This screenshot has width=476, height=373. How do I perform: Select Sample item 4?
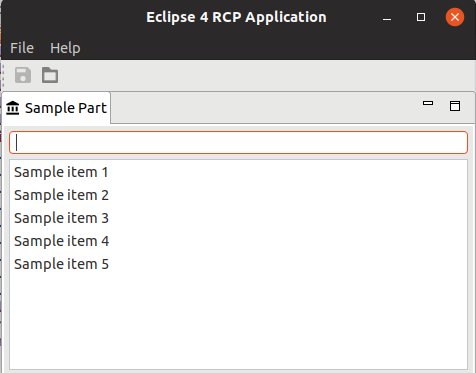pos(238,241)
